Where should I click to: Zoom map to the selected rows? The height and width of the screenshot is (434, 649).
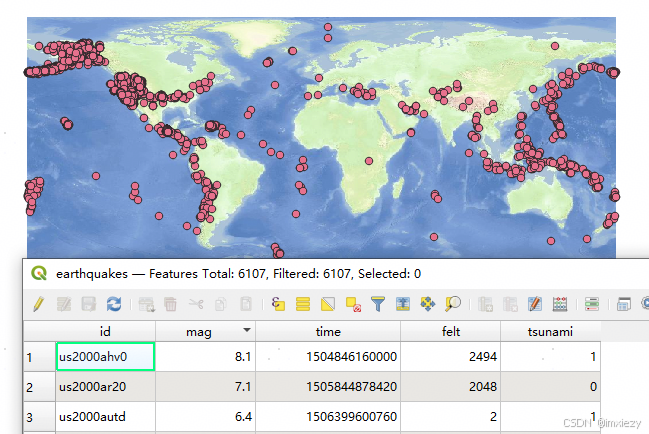(x=453, y=304)
